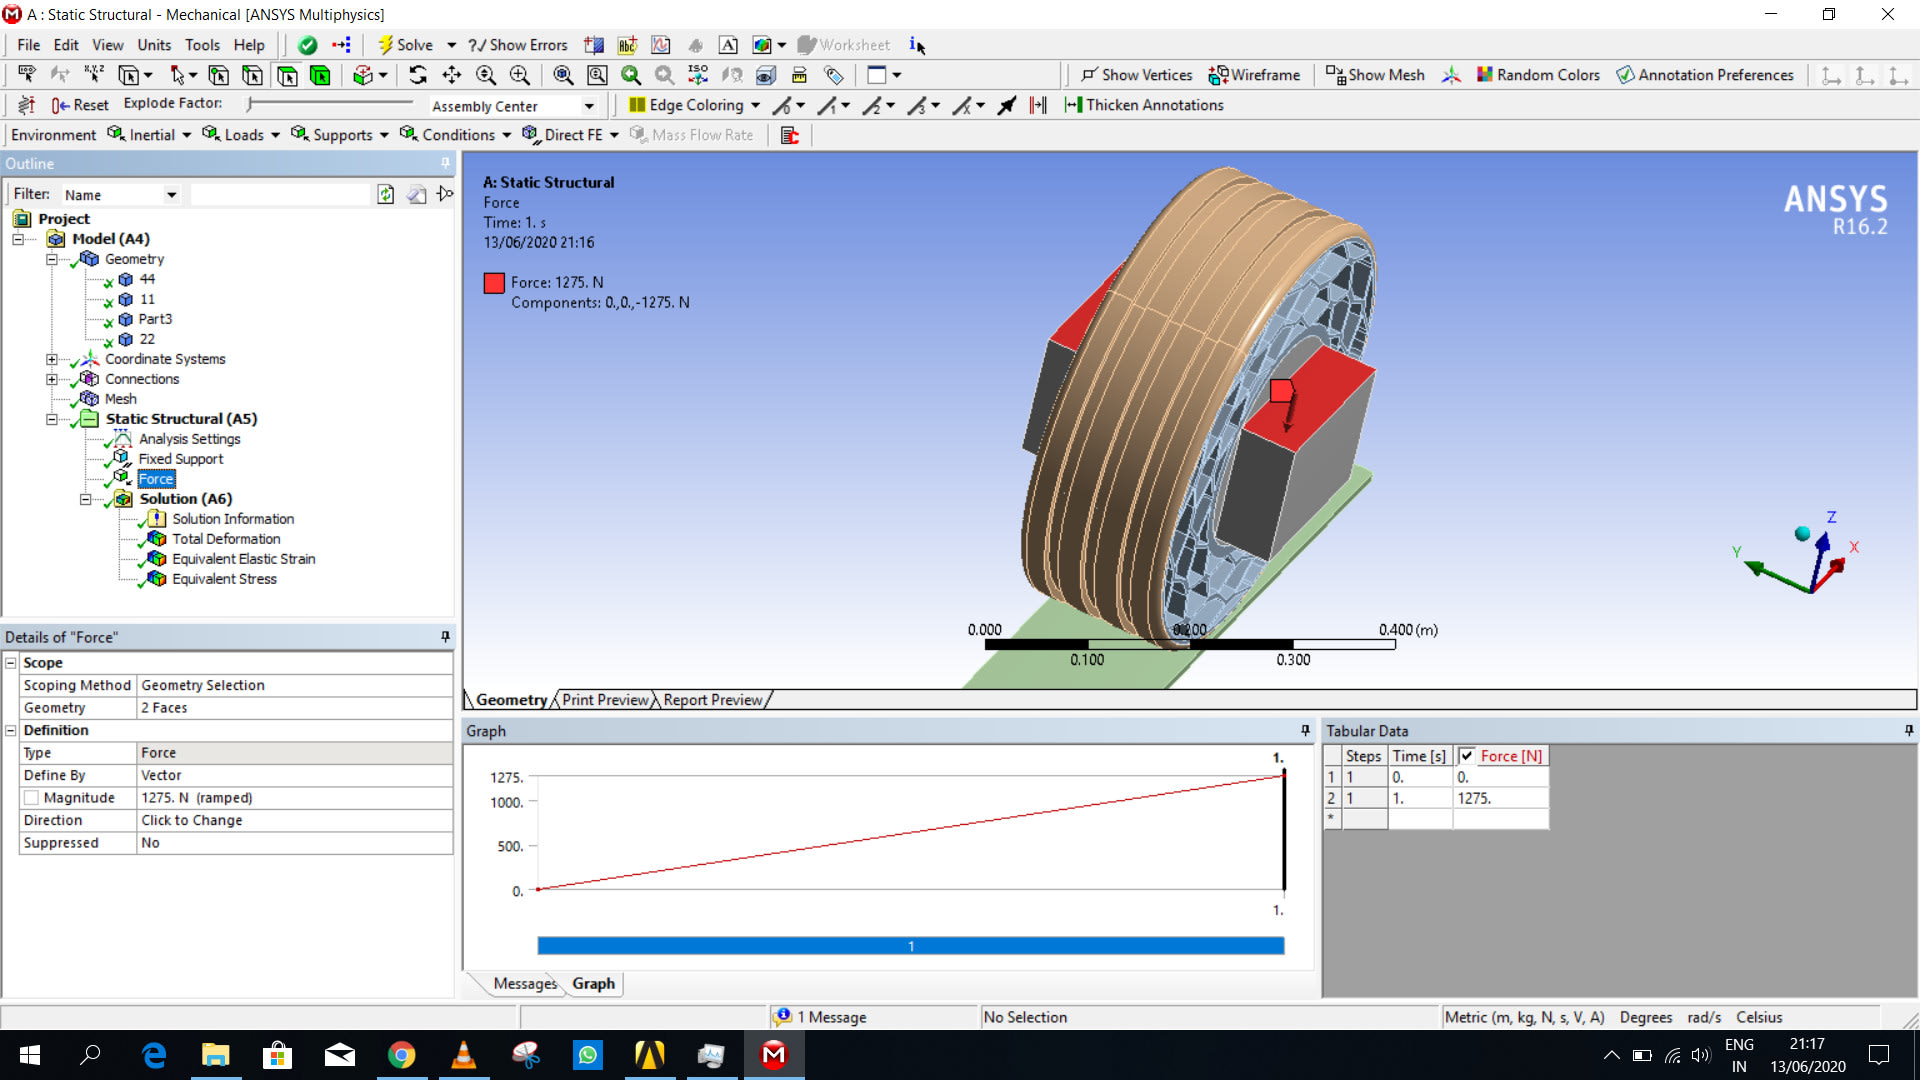
Task: Click the red Force legend swatch
Action: 494,283
